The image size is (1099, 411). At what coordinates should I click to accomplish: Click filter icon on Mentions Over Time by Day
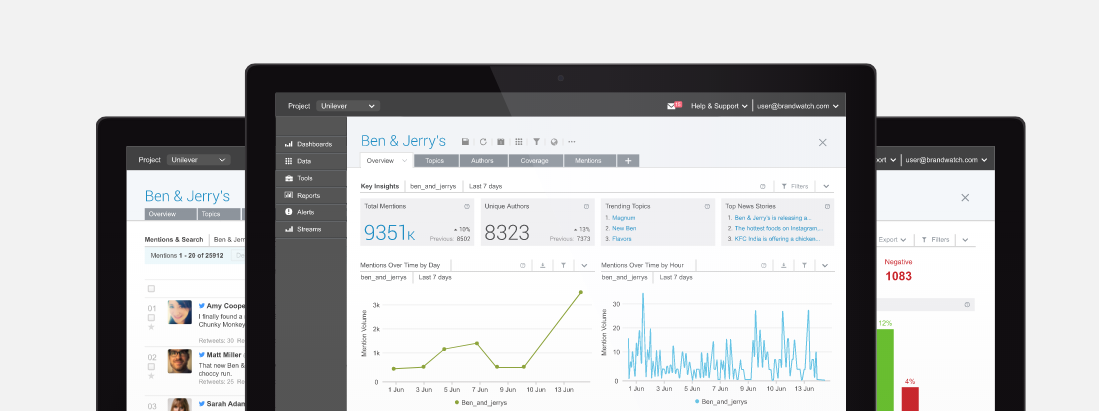pyautogui.click(x=564, y=265)
